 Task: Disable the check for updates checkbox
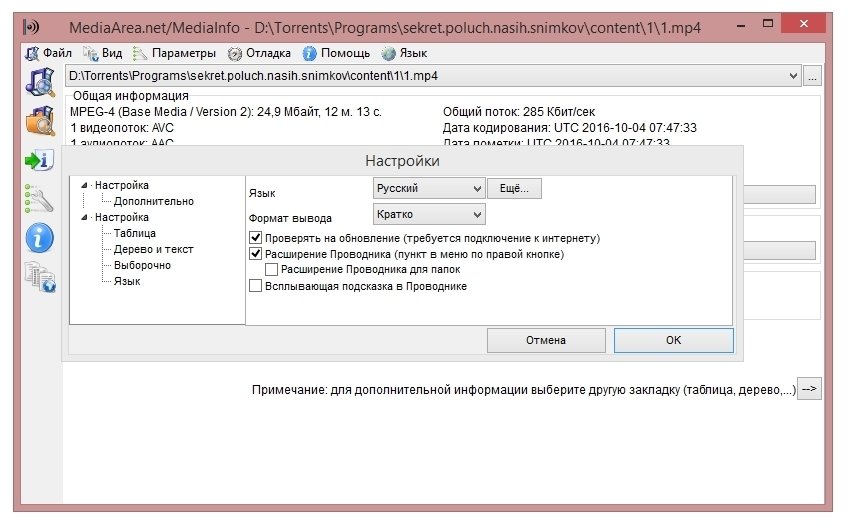pyautogui.click(x=256, y=239)
